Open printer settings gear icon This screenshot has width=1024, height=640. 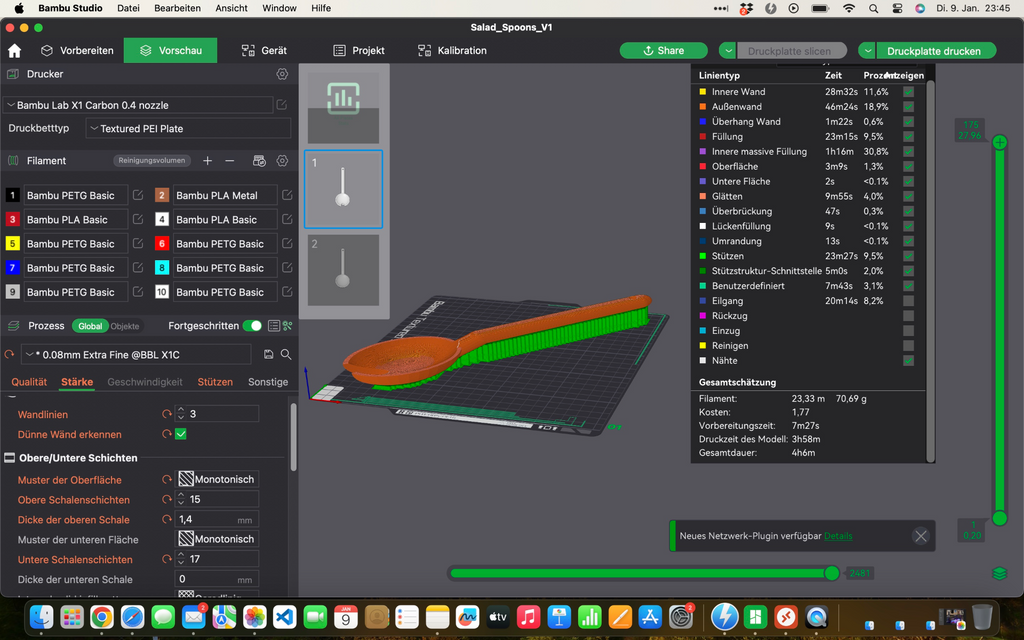pyautogui.click(x=282, y=74)
